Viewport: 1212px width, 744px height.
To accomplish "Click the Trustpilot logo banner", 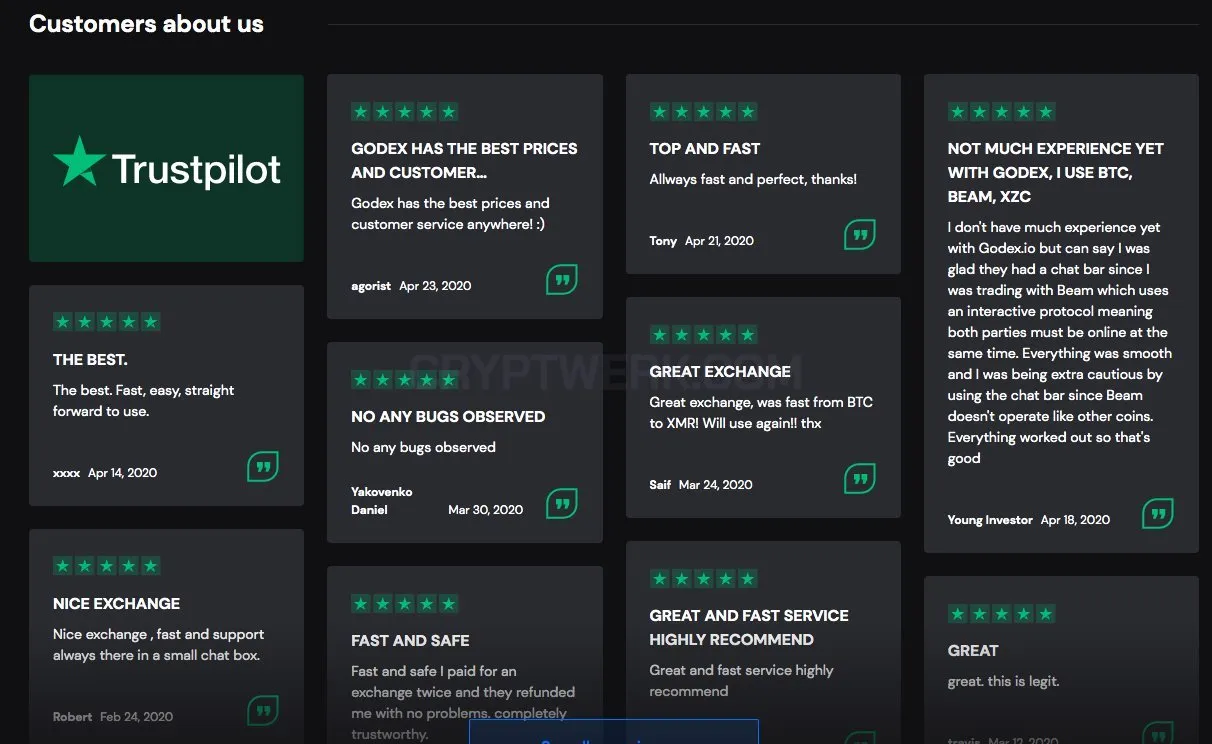I will pos(166,168).
